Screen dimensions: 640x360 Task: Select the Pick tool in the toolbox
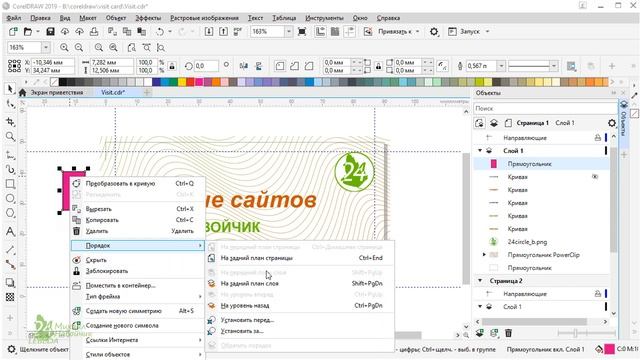pos(10,89)
